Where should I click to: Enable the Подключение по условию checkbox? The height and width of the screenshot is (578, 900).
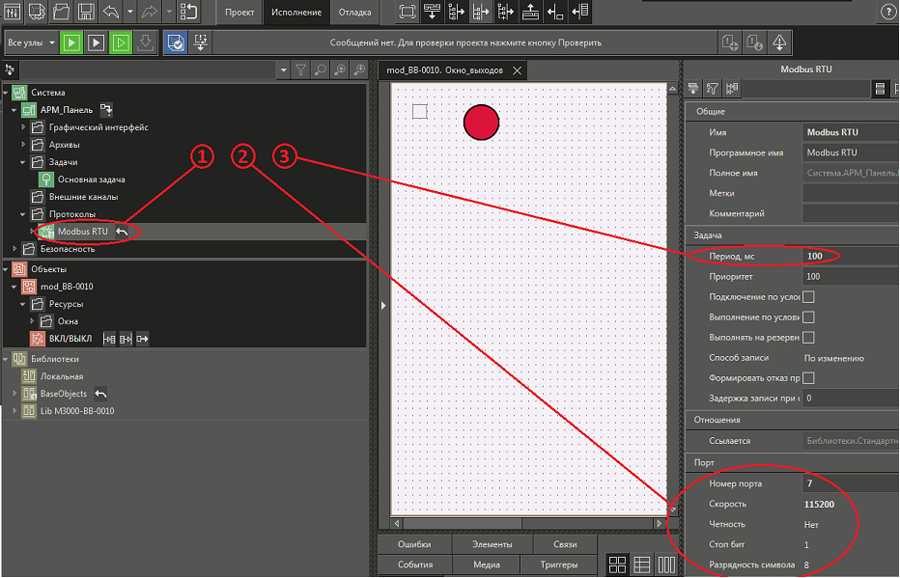808,297
